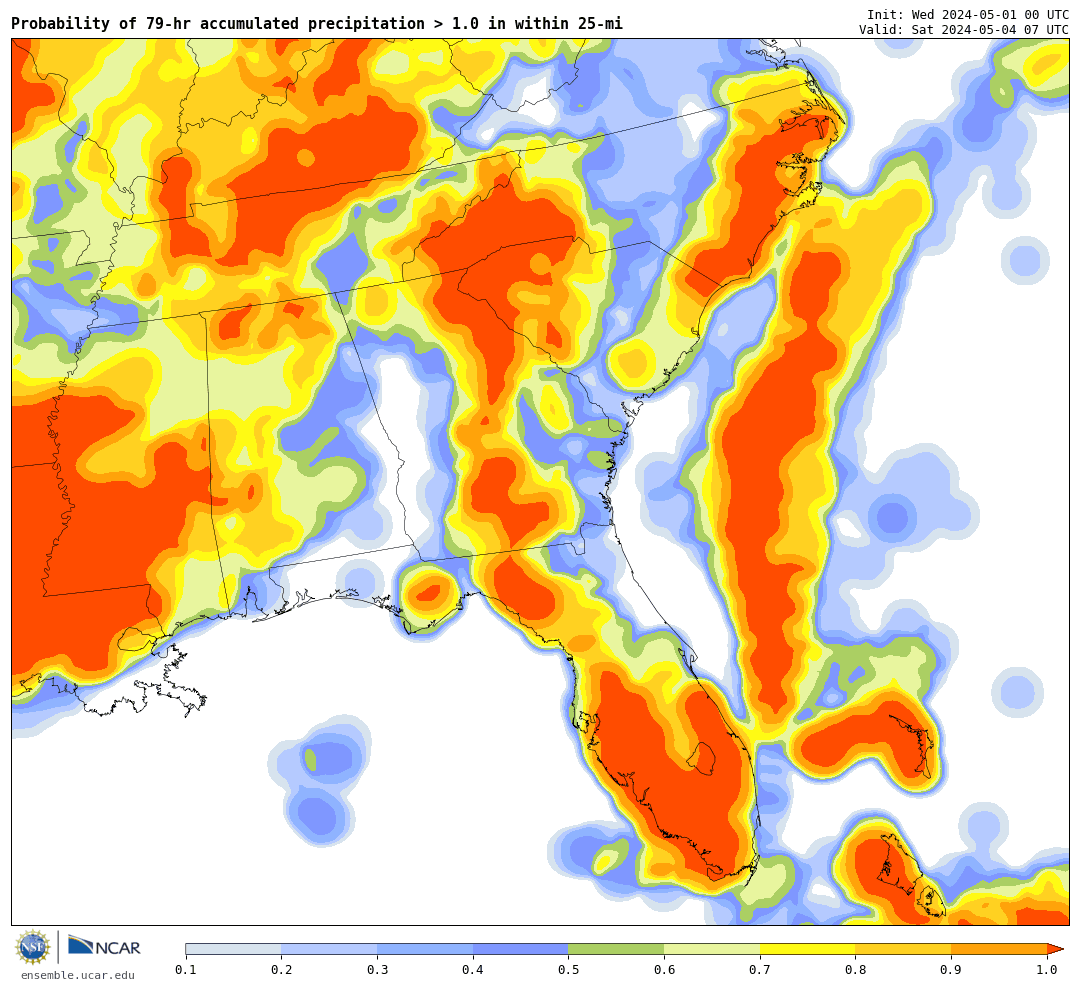The width and height of the screenshot is (1080, 988).
Task: Click the 0.9–1.0 orange colorbar segment
Action: [x=999, y=949]
